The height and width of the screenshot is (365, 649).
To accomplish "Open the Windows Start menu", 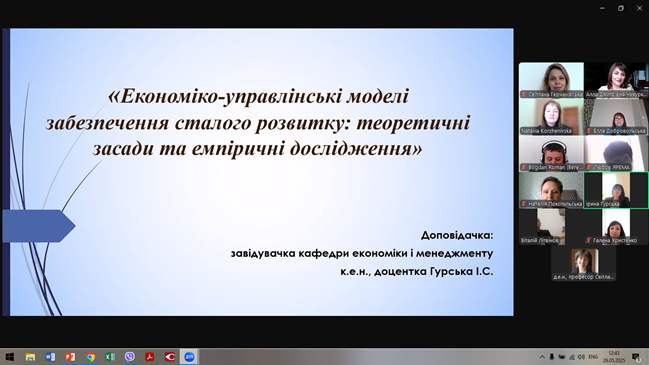I will [x=10, y=357].
